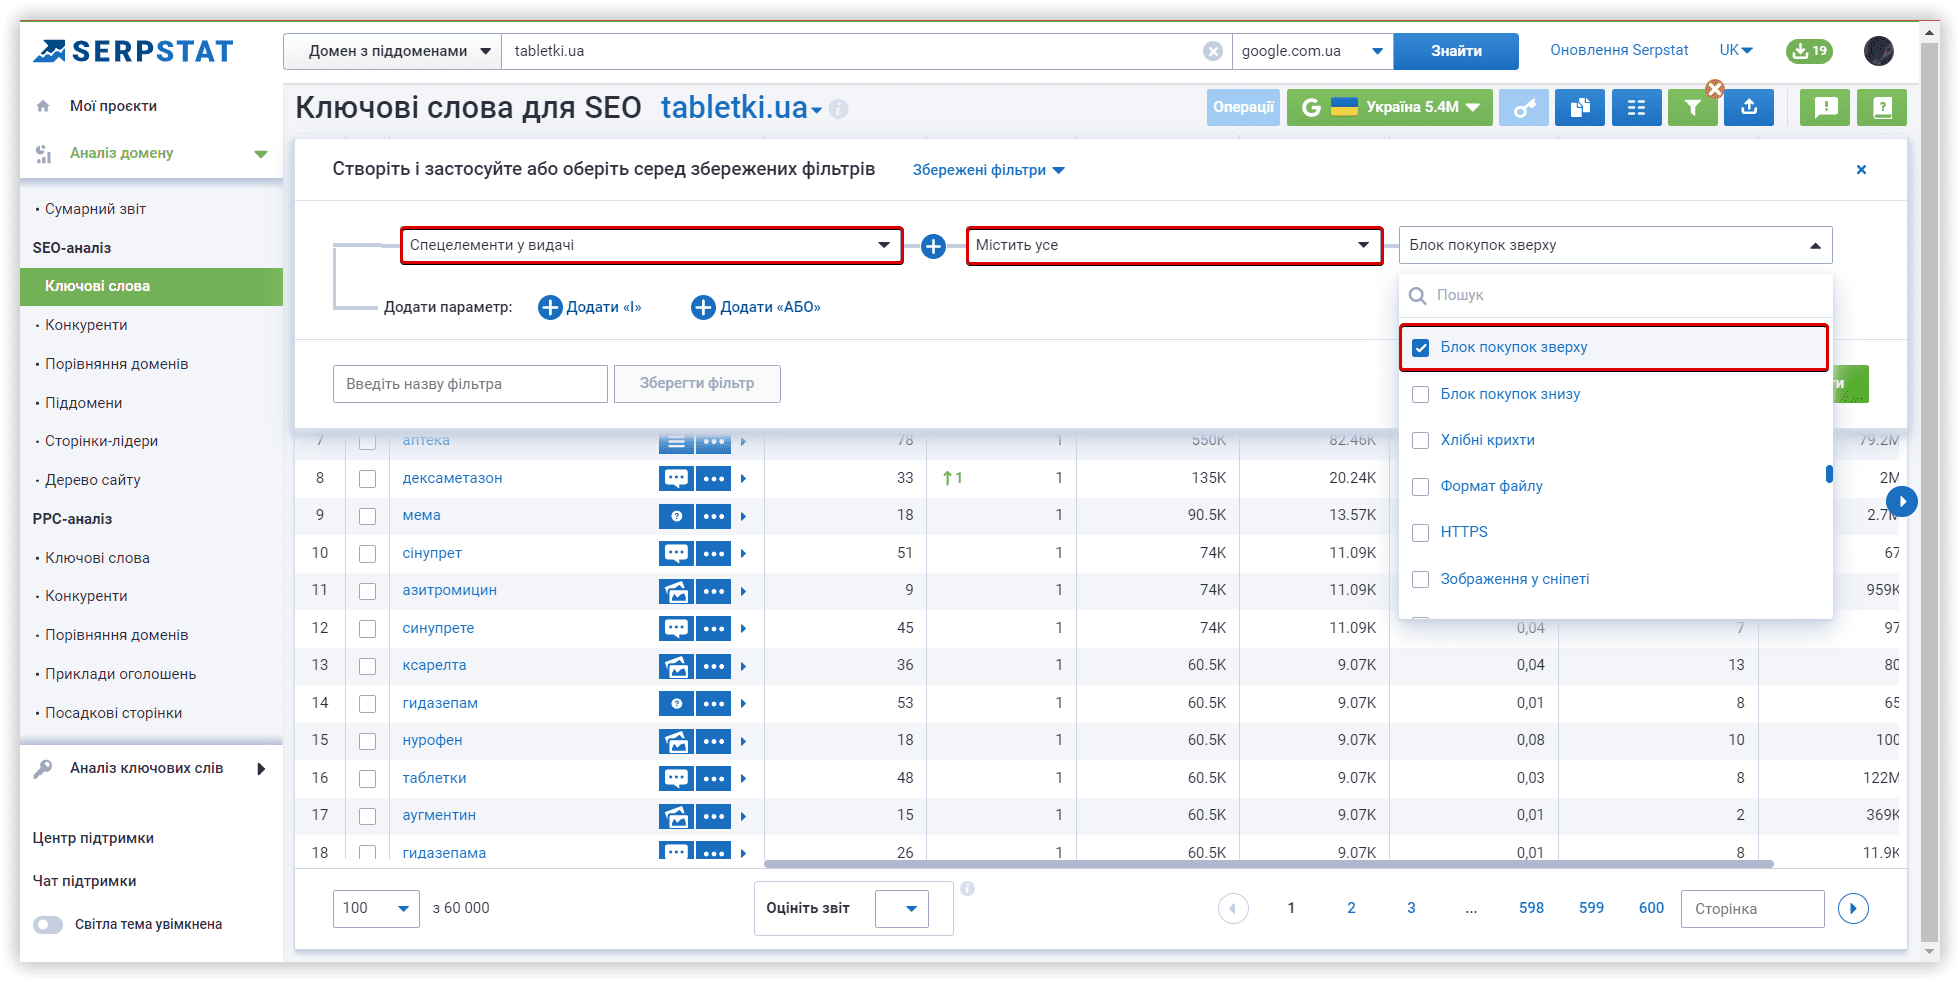The width and height of the screenshot is (1960, 982).
Task: Check the Блок покупок знизу option
Action: pos(1420,394)
